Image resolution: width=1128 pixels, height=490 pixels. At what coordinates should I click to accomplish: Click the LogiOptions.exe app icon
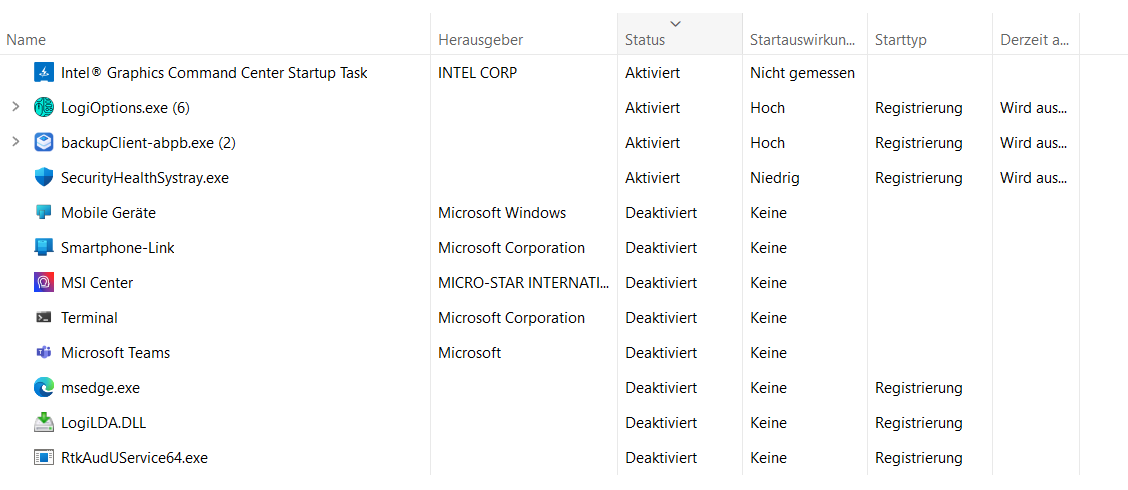(44, 108)
